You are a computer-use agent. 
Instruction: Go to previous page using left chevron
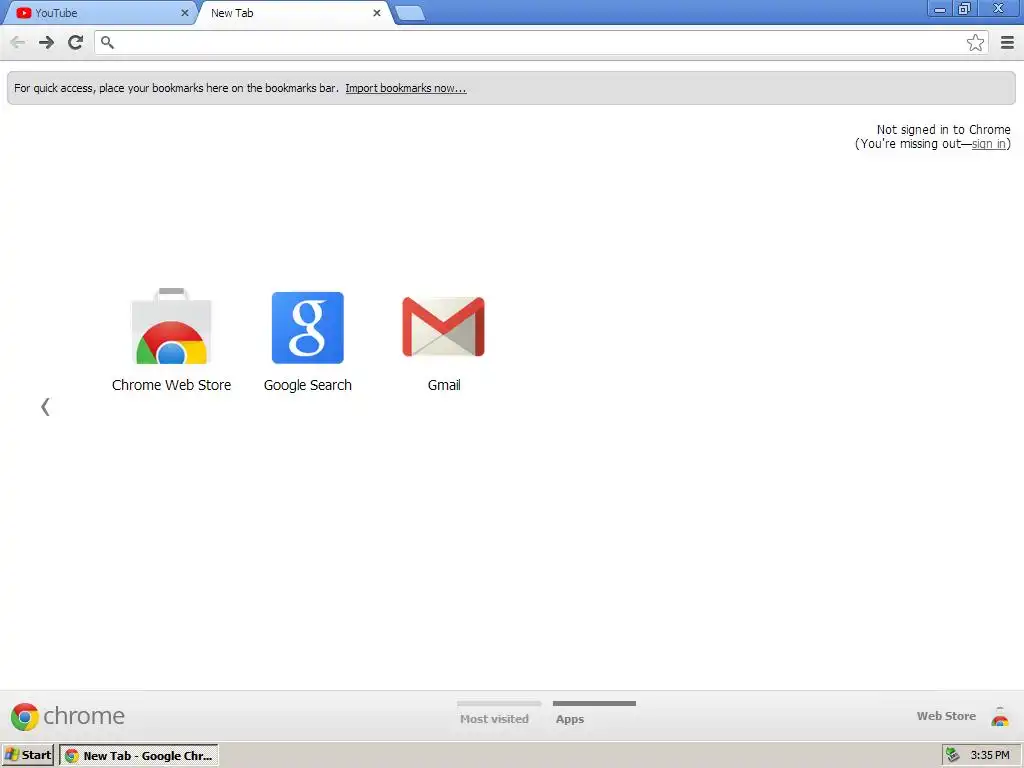pos(45,407)
